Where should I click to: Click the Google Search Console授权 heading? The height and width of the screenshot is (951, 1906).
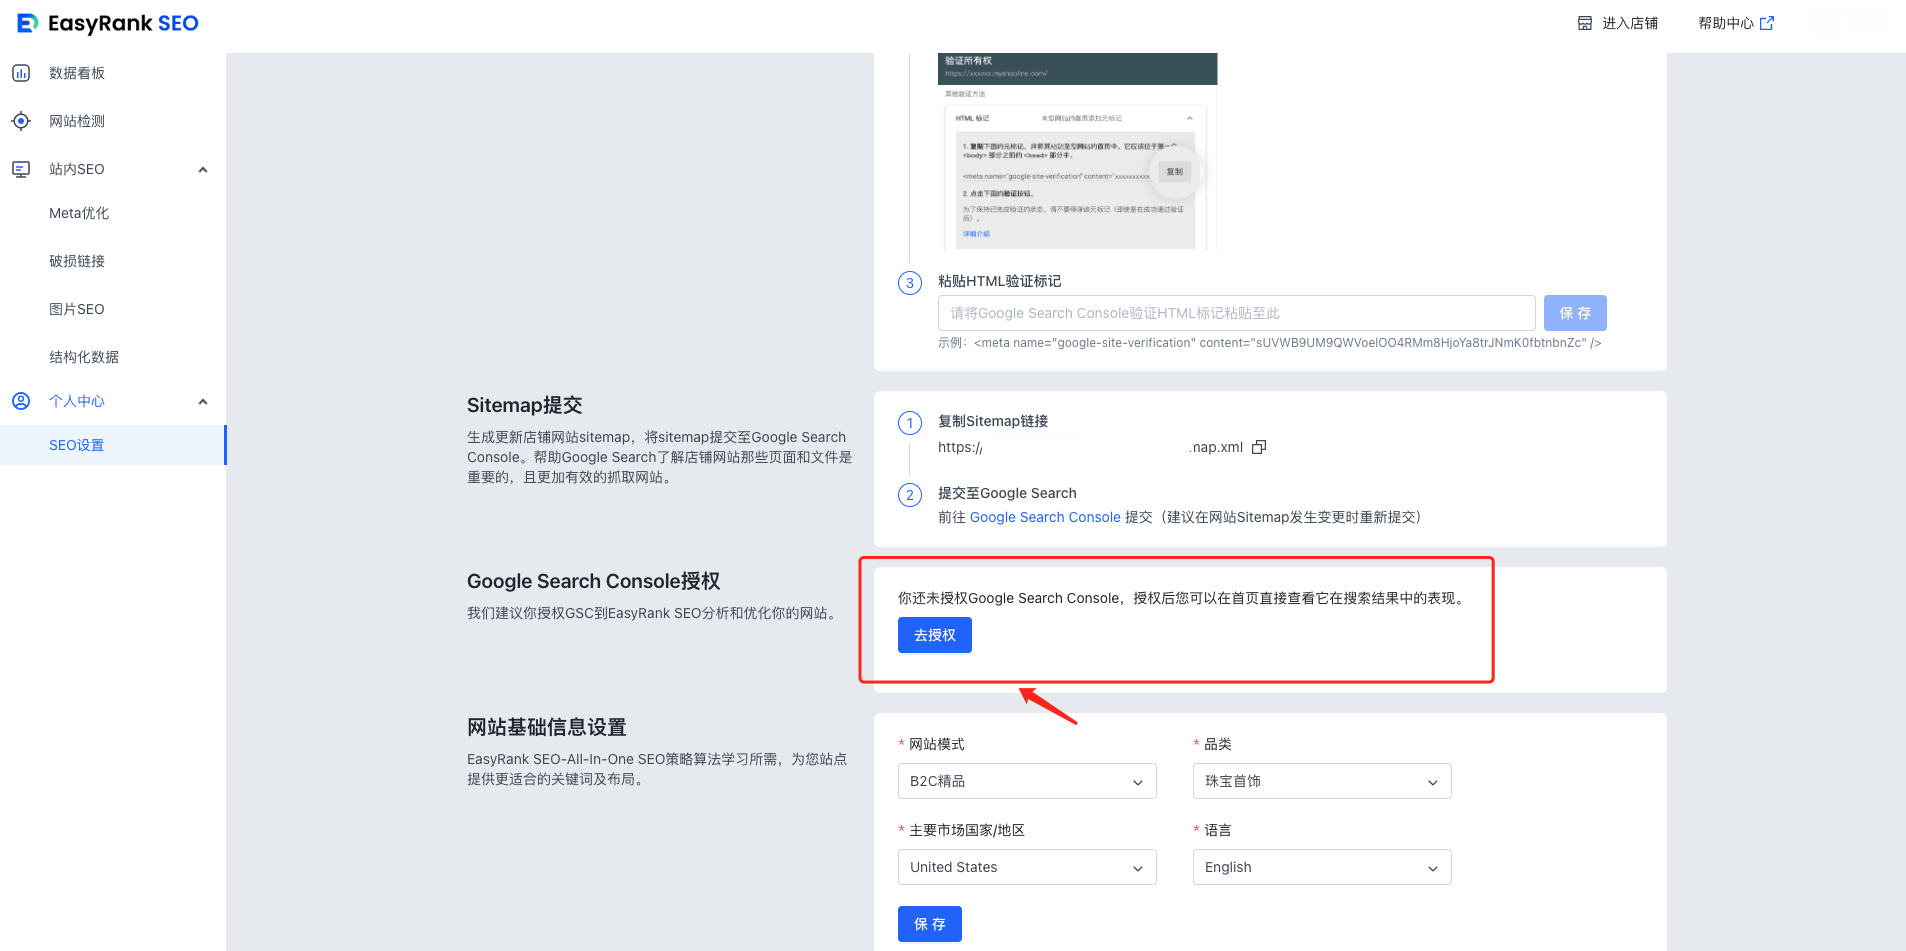(x=594, y=581)
